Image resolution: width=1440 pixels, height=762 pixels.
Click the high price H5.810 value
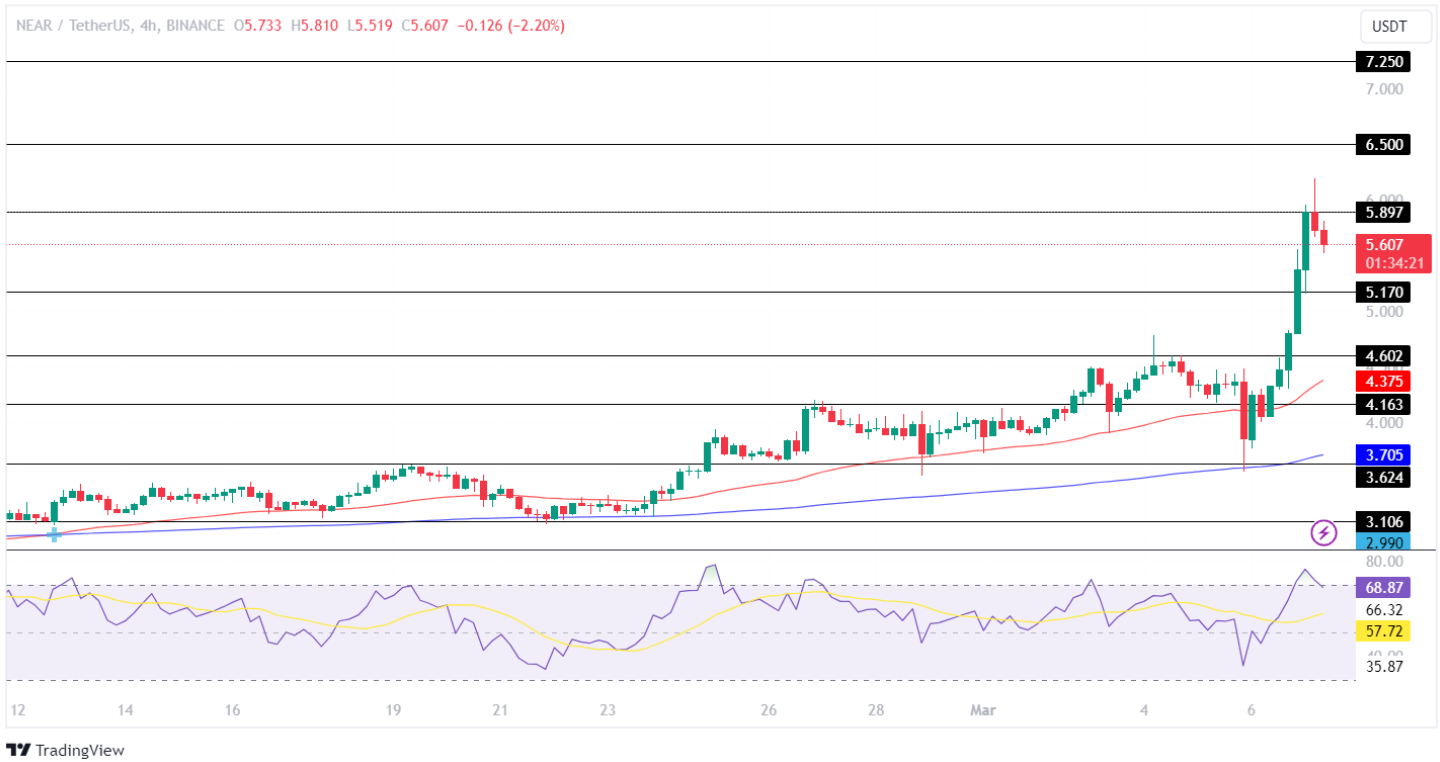tap(315, 26)
